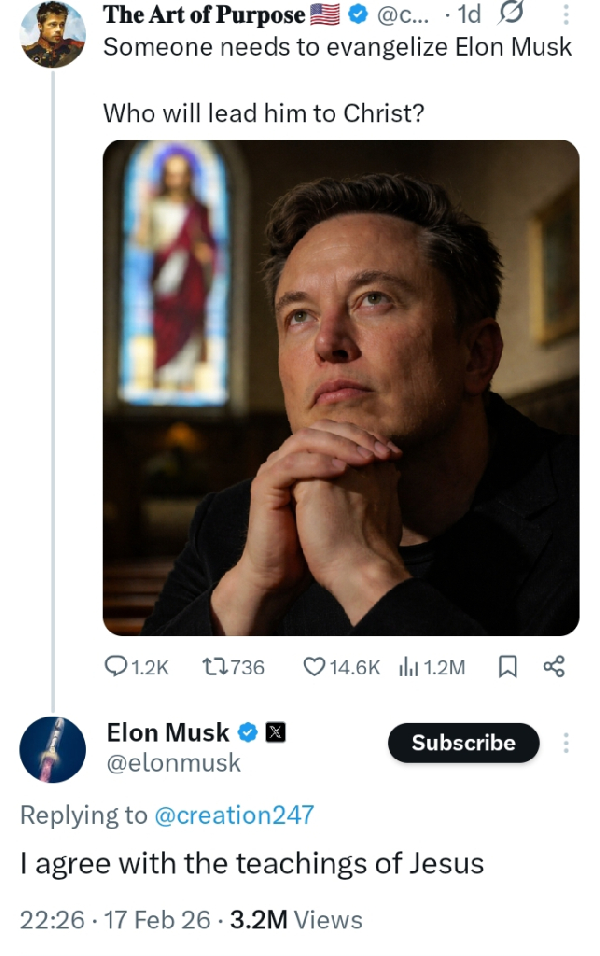Viewport: 600px width, 956px height.
Task: Bookmark The Art of Purpose post
Action: 506,667
